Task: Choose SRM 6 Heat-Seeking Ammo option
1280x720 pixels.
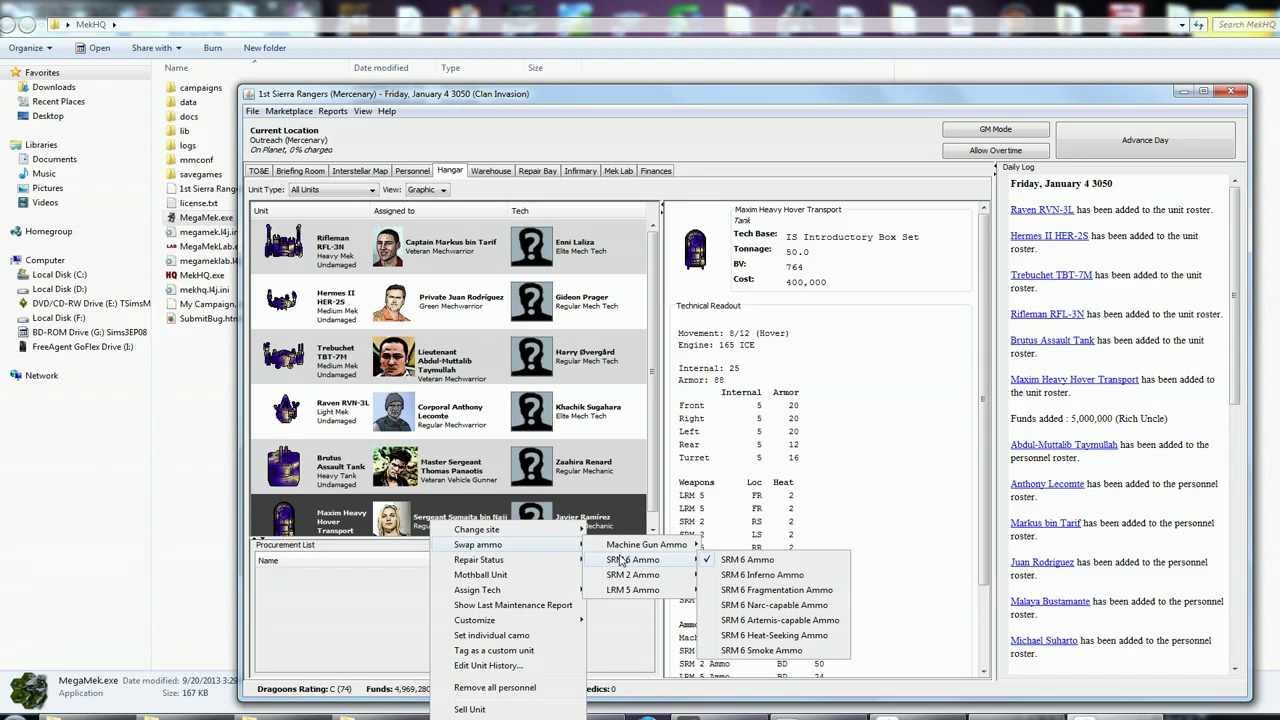Action: point(774,635)
